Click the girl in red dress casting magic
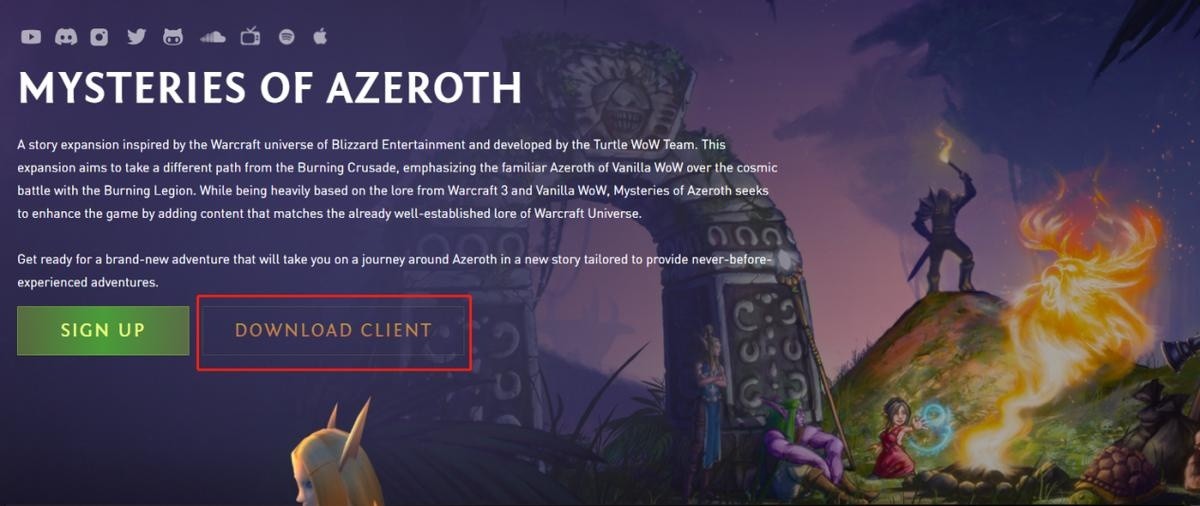 (x=897, y=436)
